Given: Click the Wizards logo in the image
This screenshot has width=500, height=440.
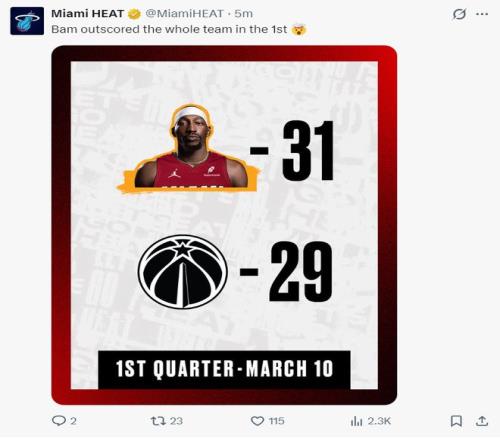Looking at the screenshot, I should tap(183, 272).
